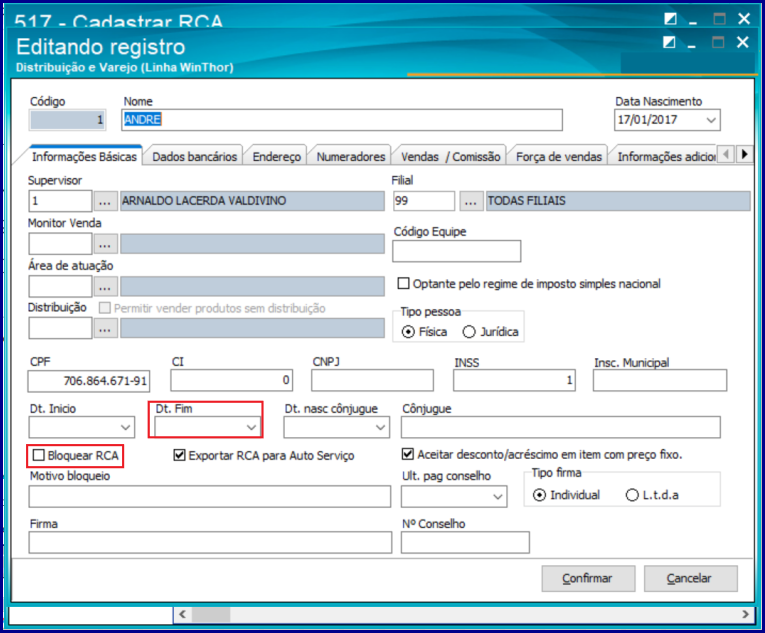The width and height of the screenshot is (765, 633).
Task: Click right arrow of horizontal scrollbar
Action: (x=745, y=614)
